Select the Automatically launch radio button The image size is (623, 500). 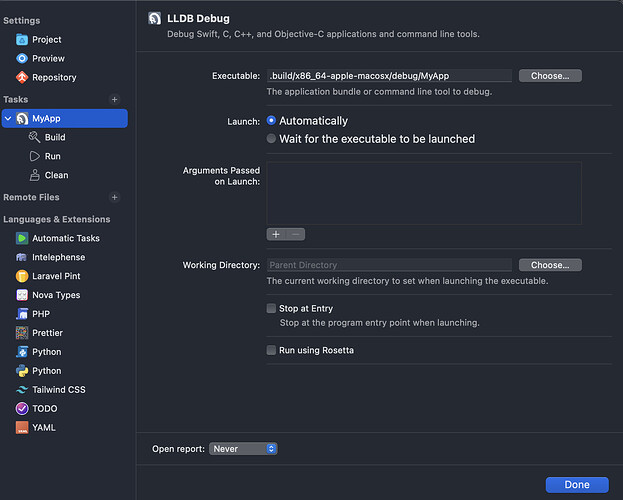(271, 120)
